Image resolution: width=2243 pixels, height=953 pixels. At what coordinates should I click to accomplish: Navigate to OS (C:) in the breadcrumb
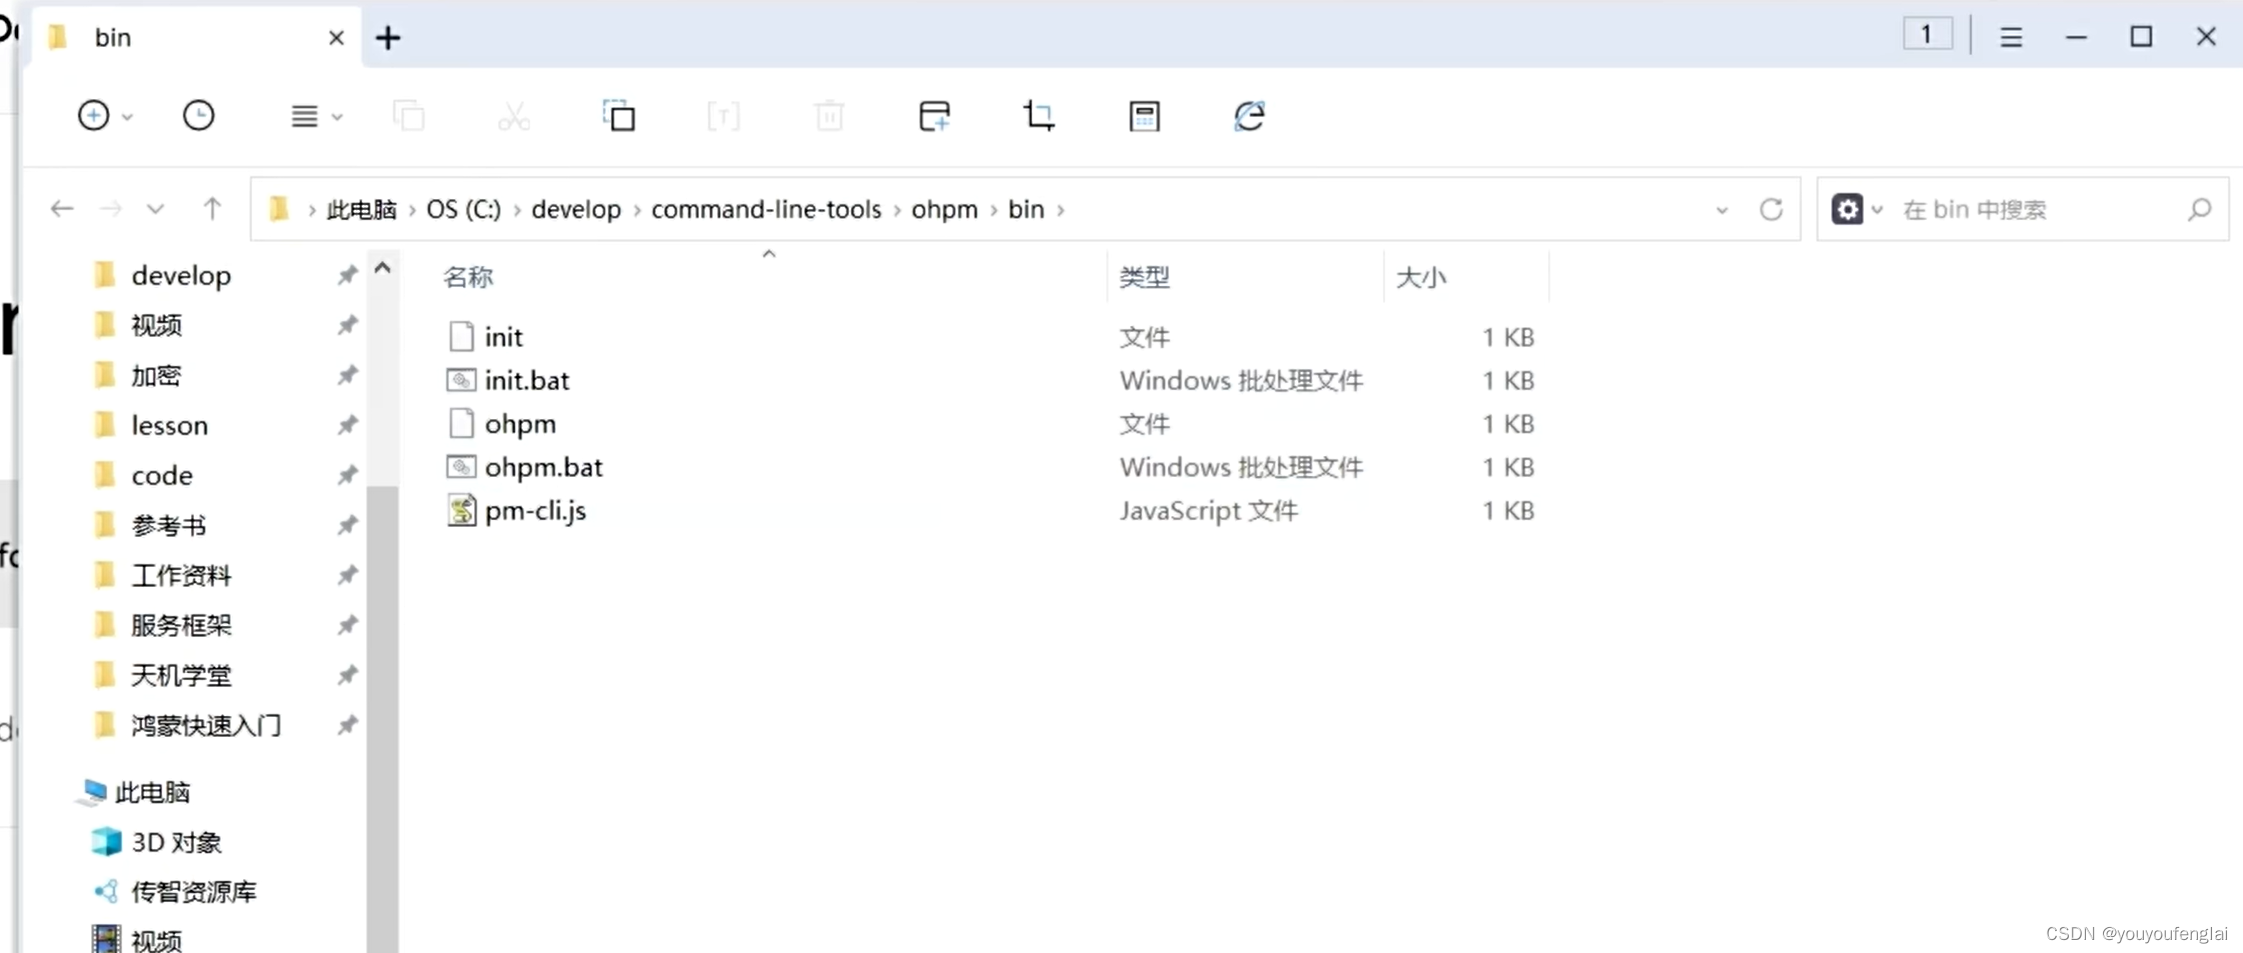464,209
